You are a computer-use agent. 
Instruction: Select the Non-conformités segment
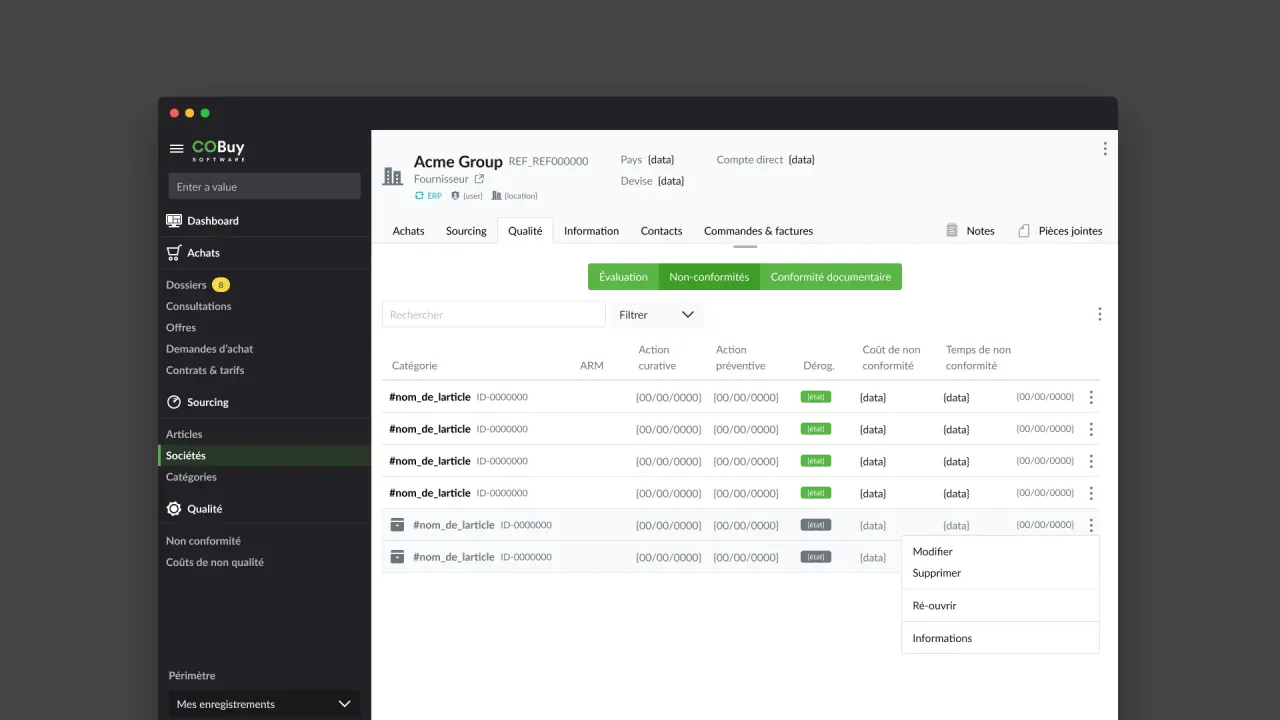click(709, 277)
